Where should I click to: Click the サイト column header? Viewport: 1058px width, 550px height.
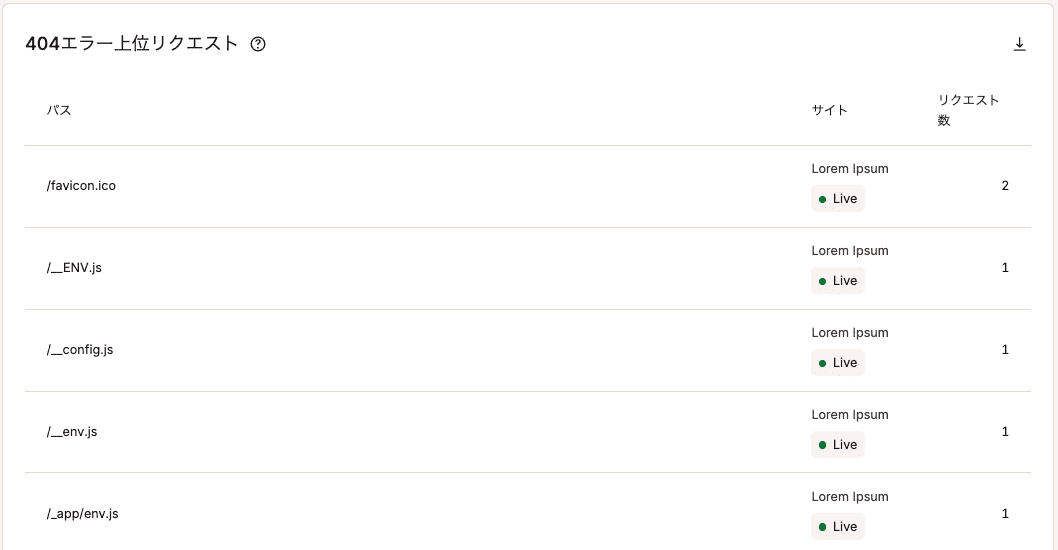click(829, 110)
